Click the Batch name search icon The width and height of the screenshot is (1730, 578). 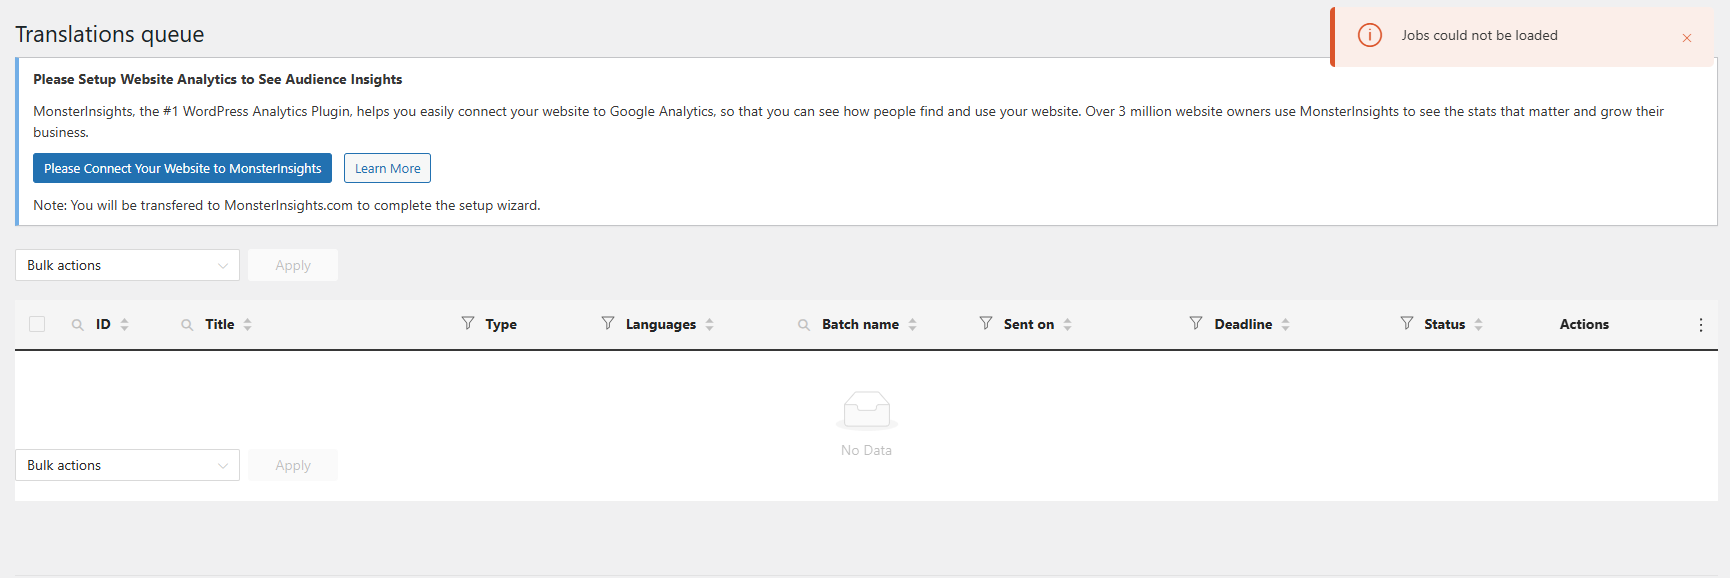[x=804, y=325]
